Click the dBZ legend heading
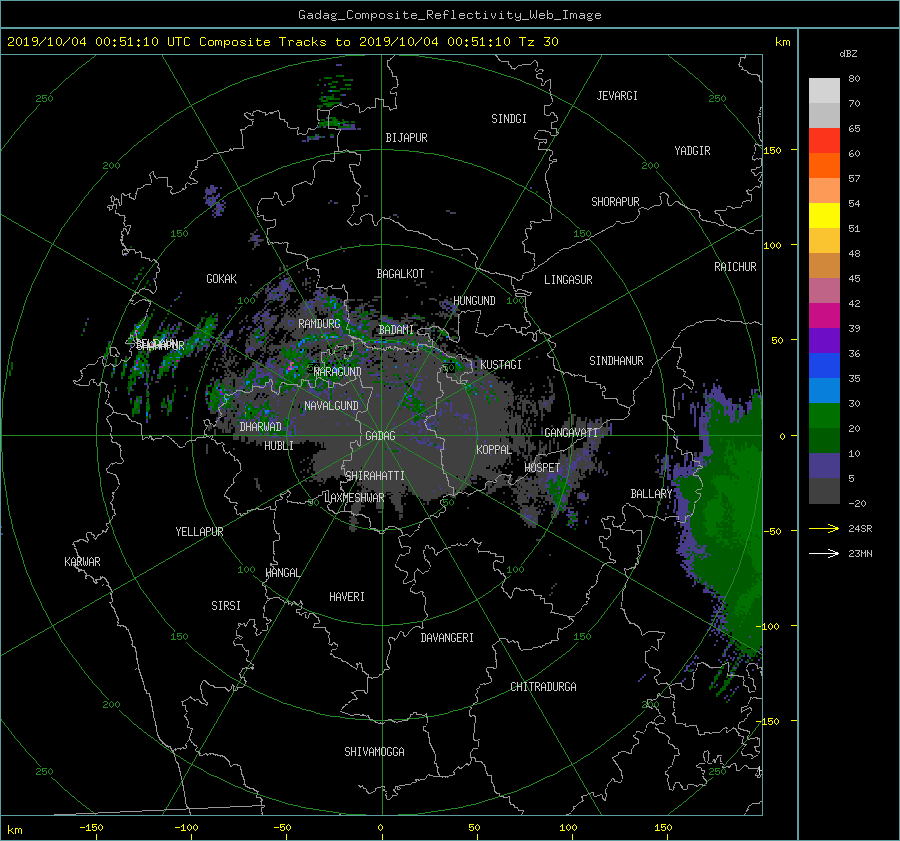Screen dimensions: 900x841 (848, 53)
